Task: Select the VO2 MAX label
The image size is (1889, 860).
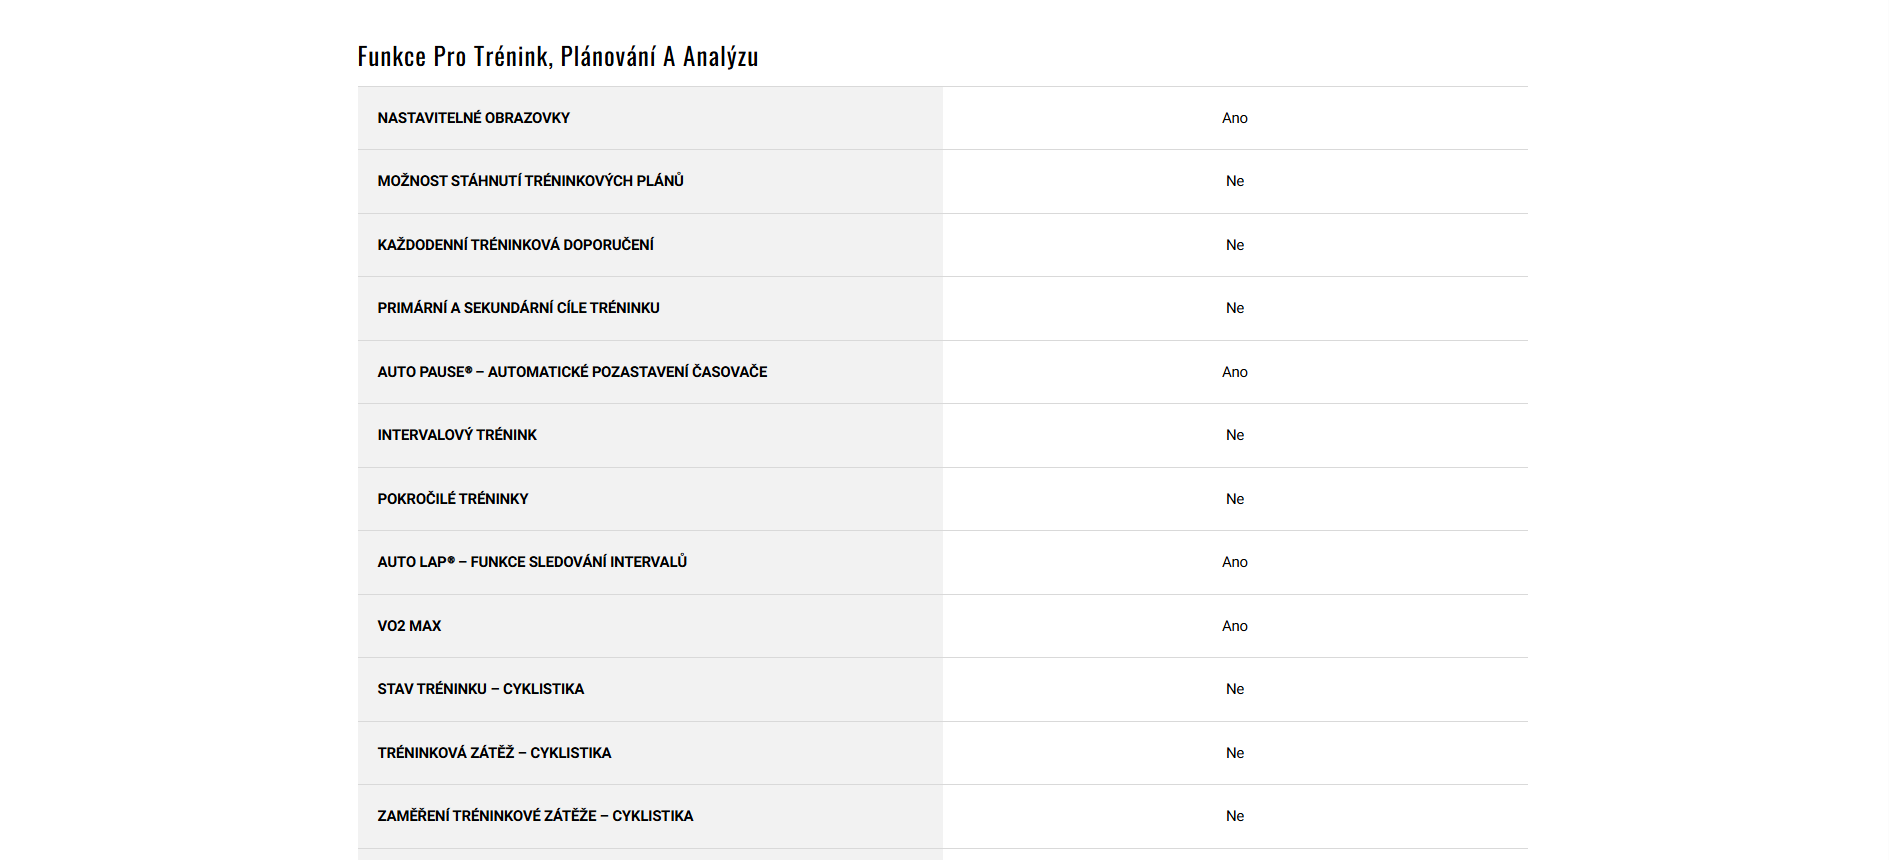Action: tap(409, 626)
